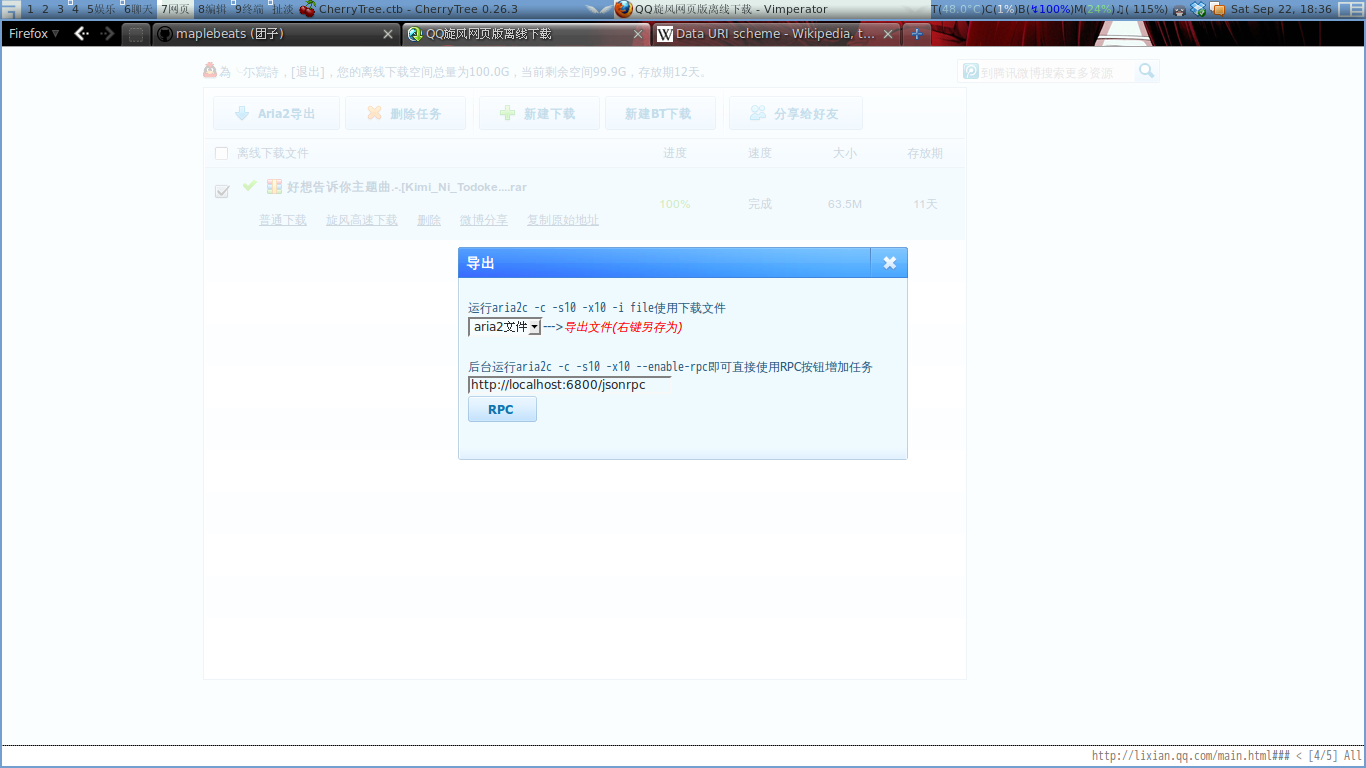
Task: Click the 删除 link under the rar file
Action: [429, 220]
